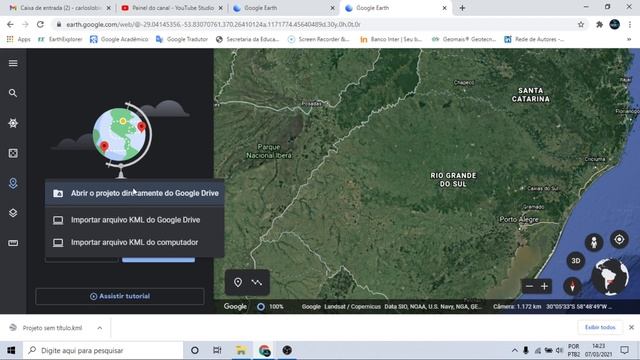This screenshot has width=640, height=360.
Task: Click the mini globe overview
Action: point(610,277)
